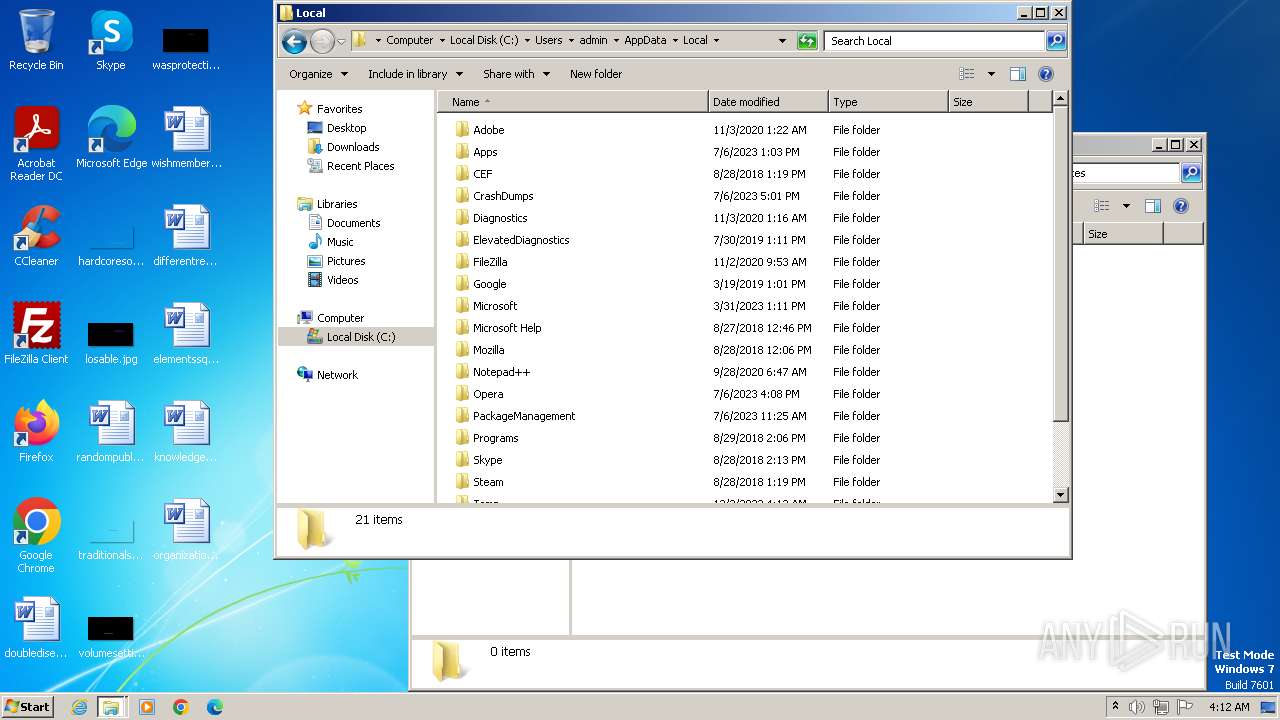
Task: Sort by Size column in the Local window
Action: click(988, 102)
